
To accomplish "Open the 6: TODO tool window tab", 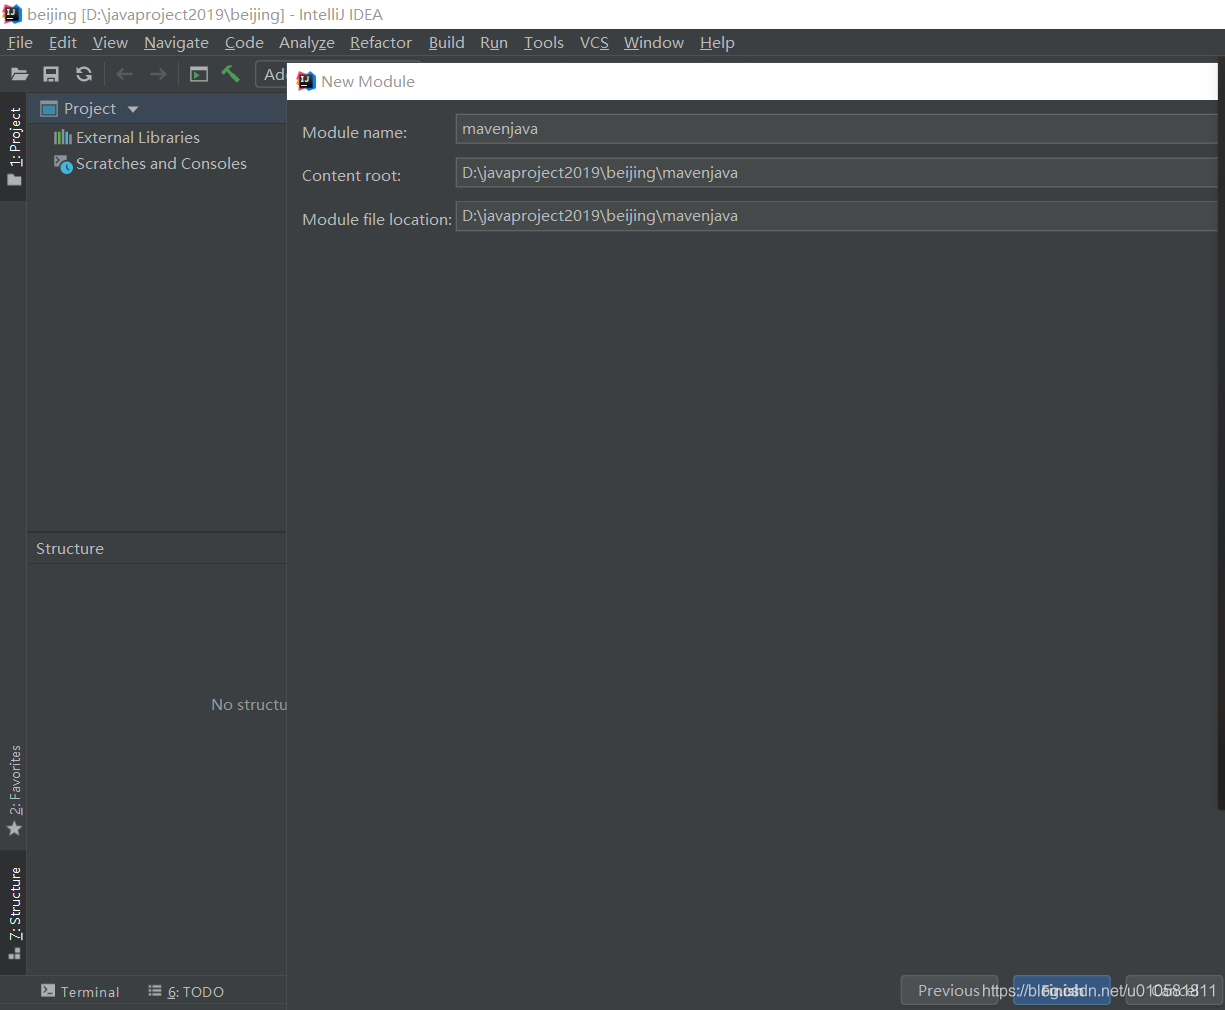I will (x=186, y=991).
